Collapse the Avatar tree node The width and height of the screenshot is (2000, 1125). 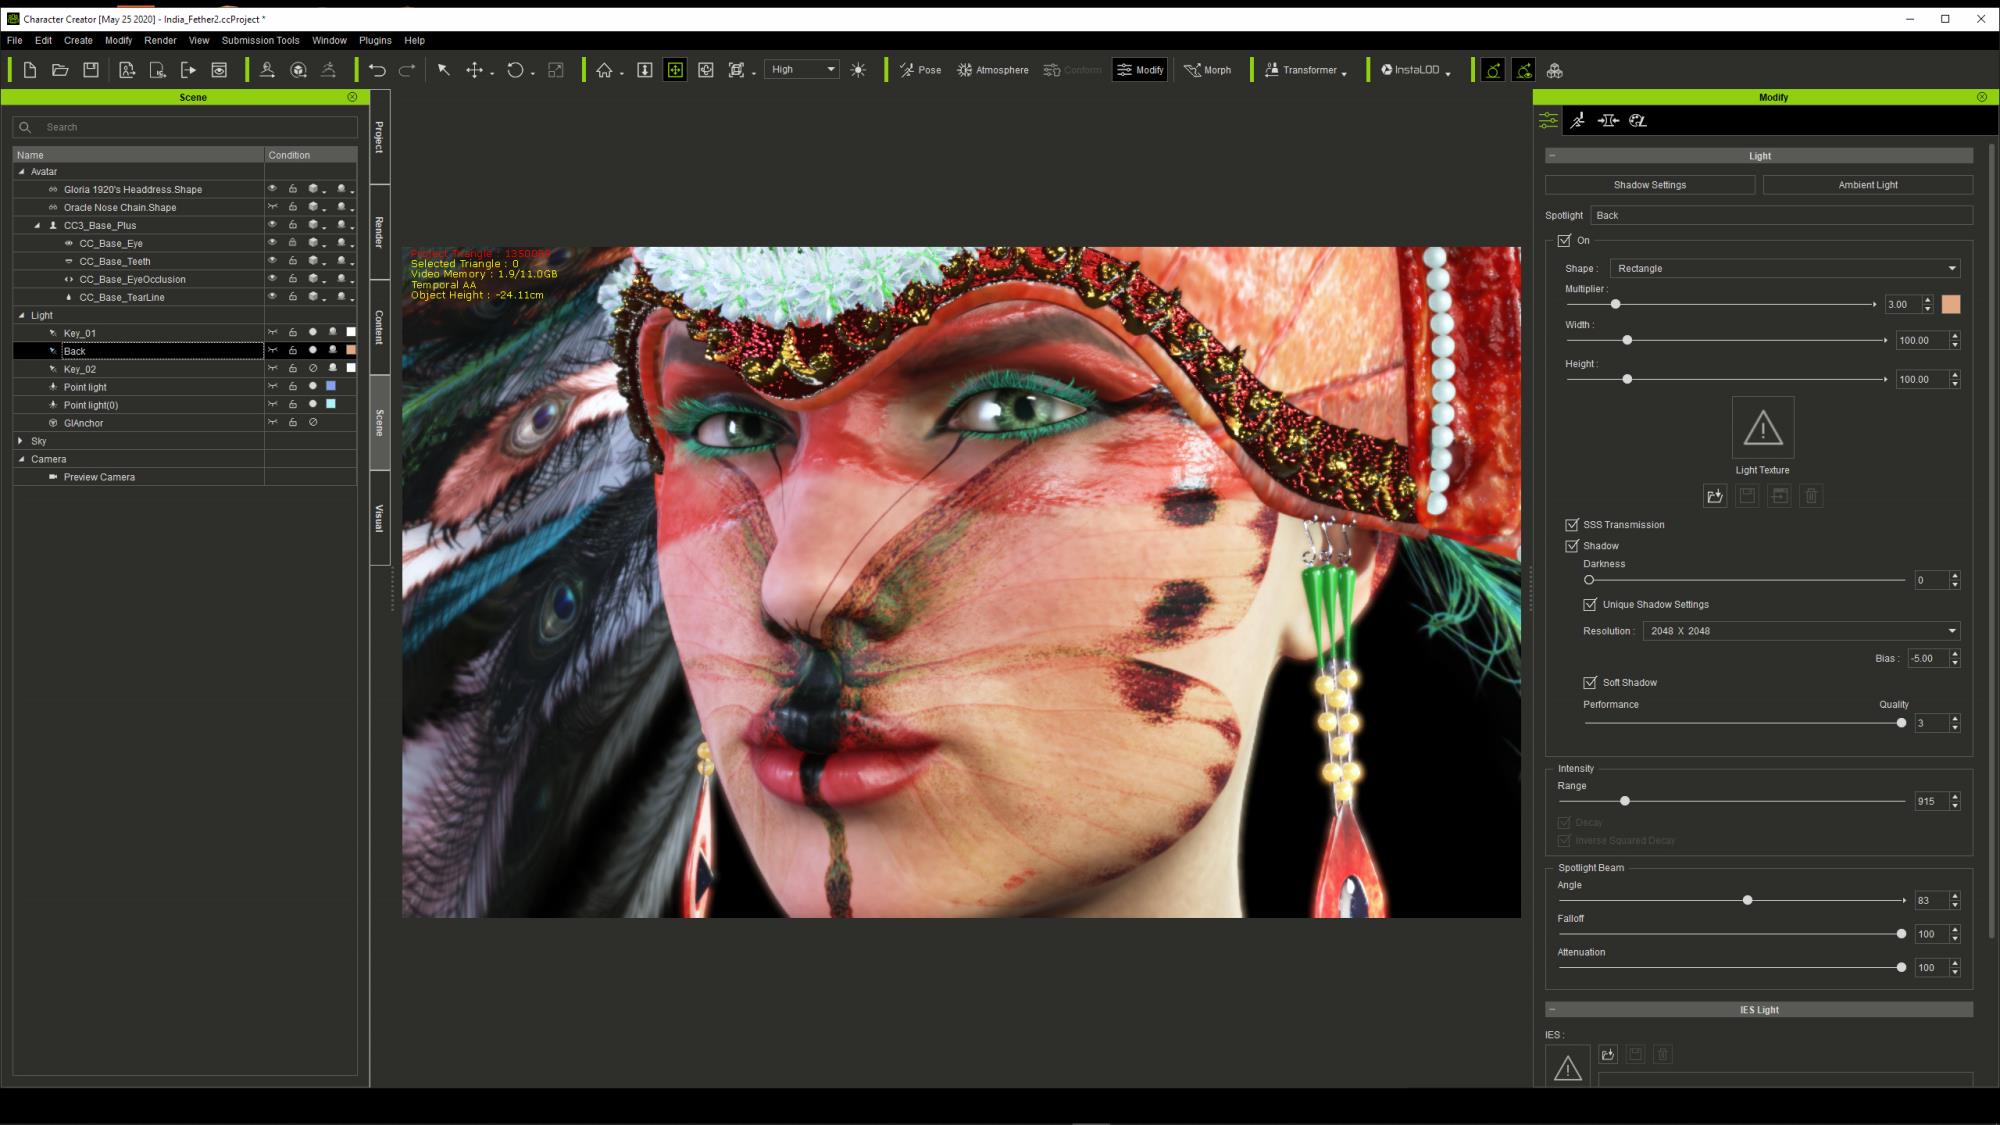pos(22,172)
